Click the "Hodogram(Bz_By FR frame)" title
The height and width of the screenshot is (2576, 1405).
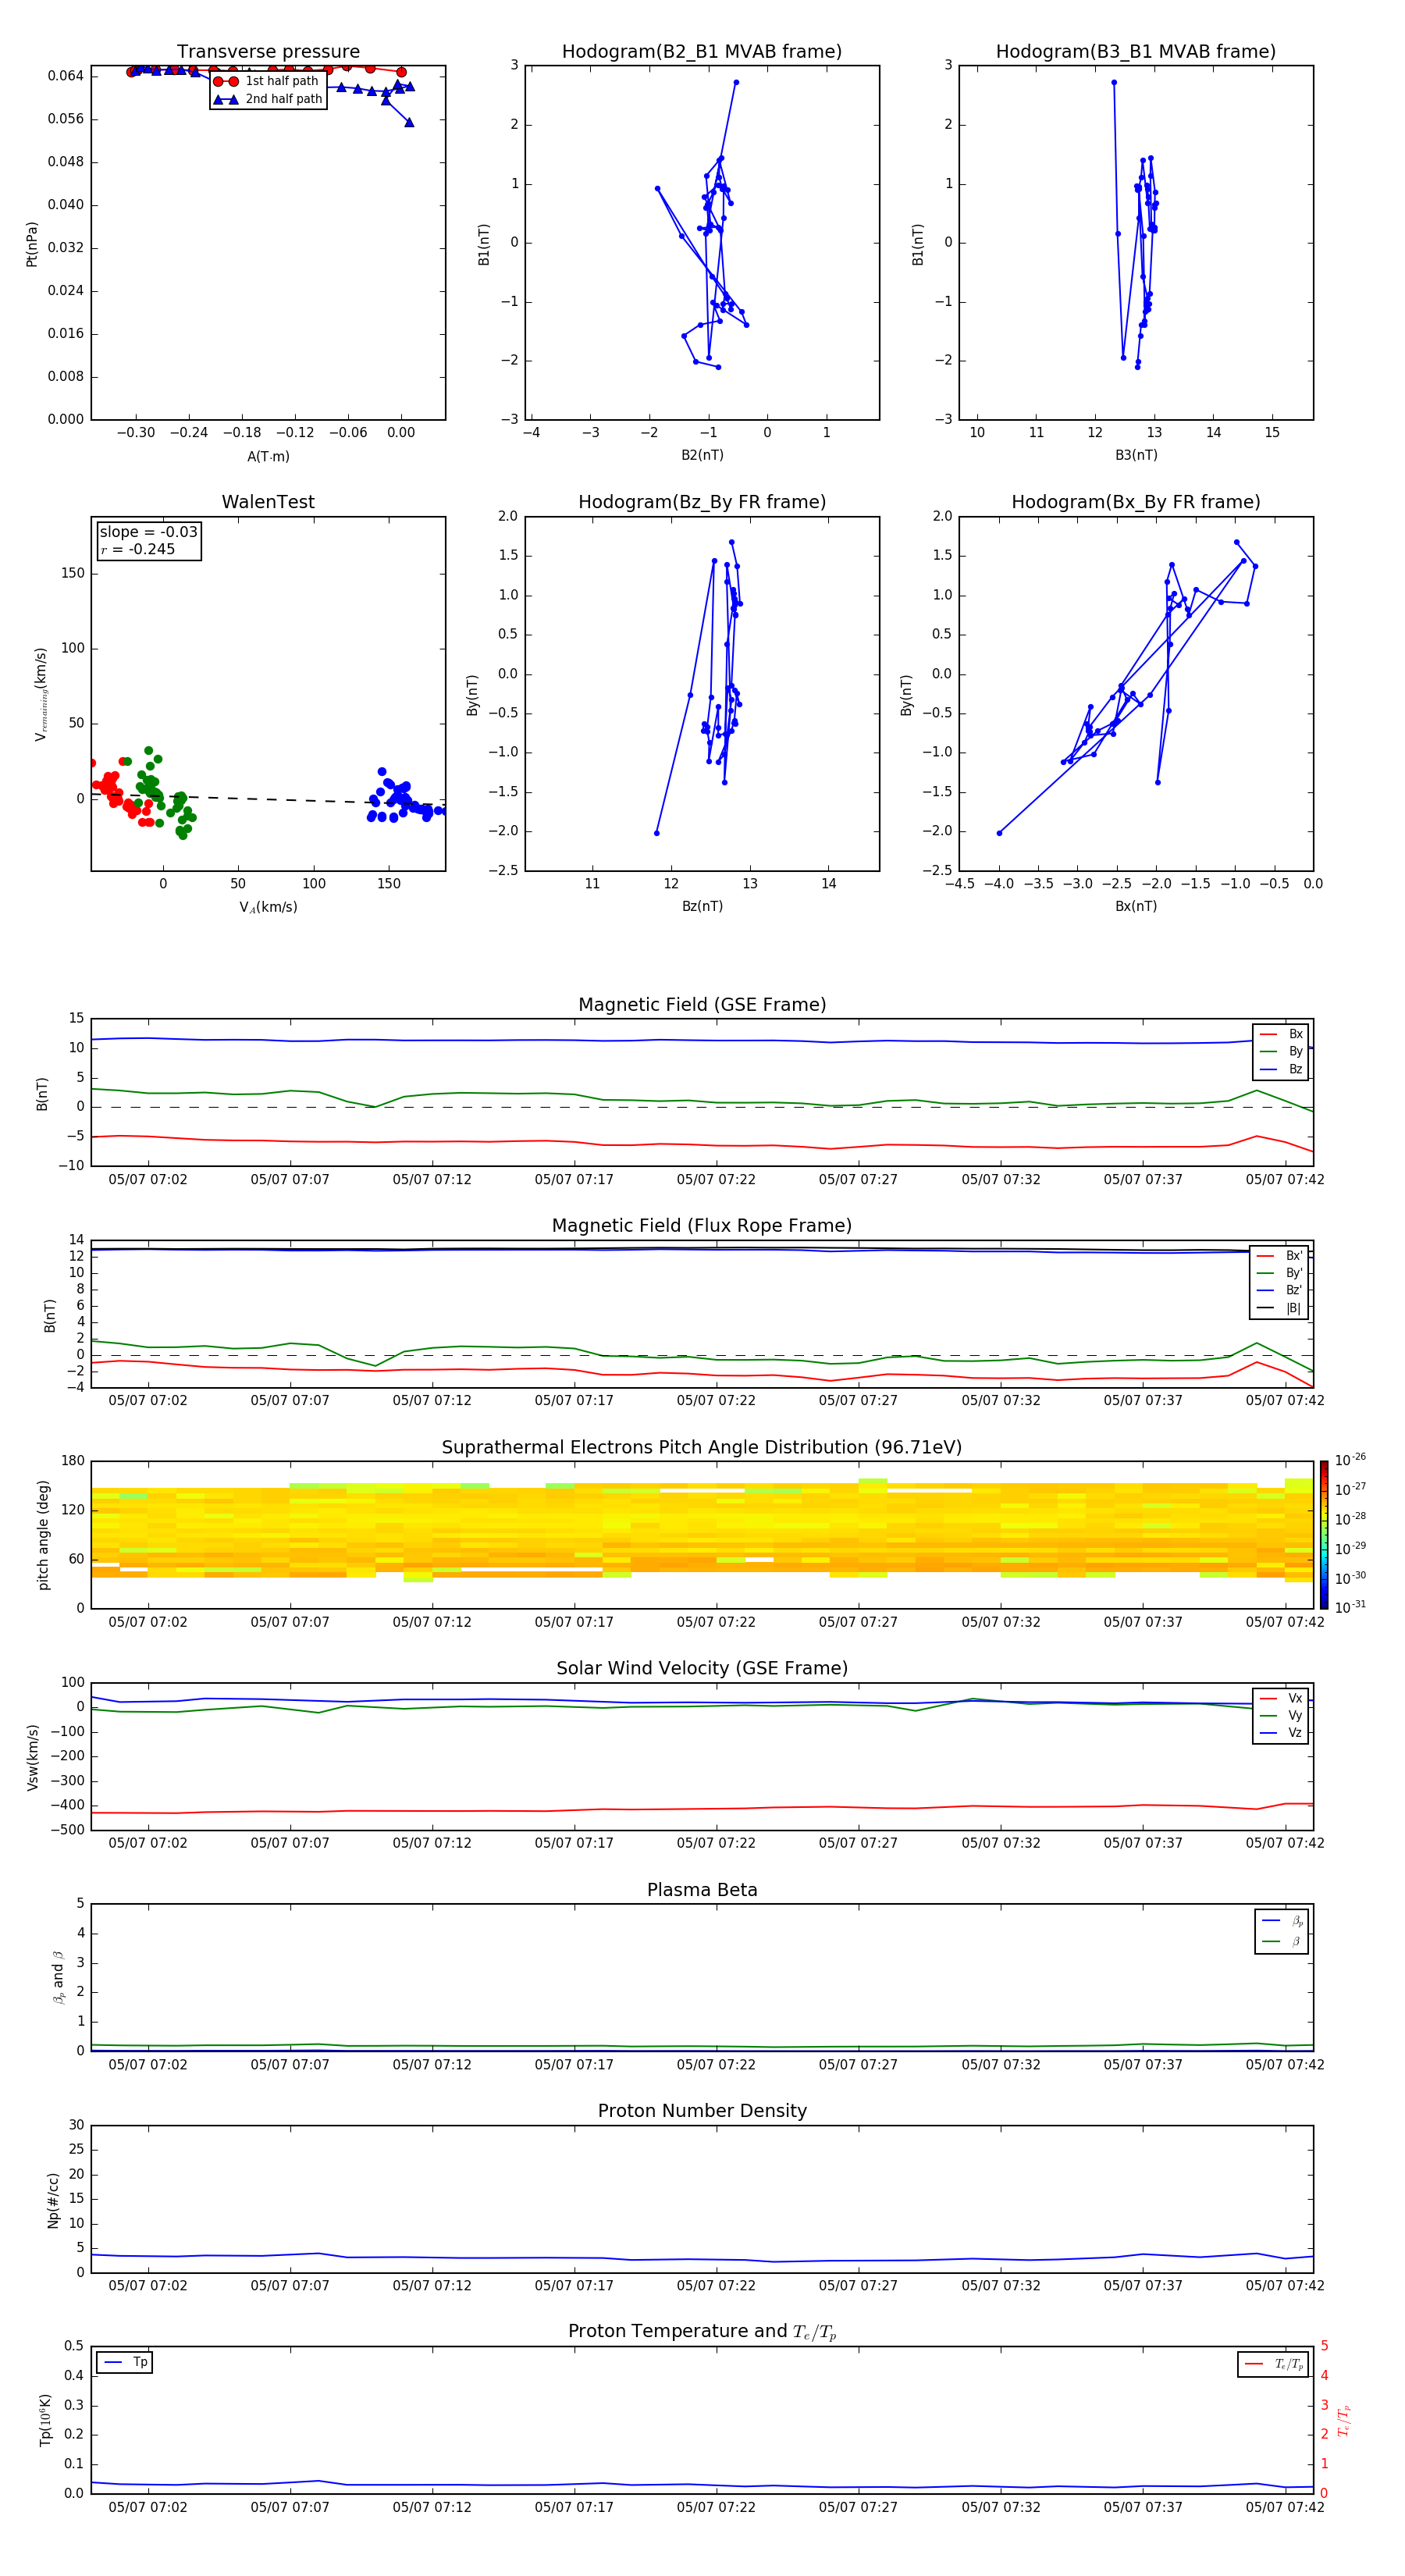(702, 502)
